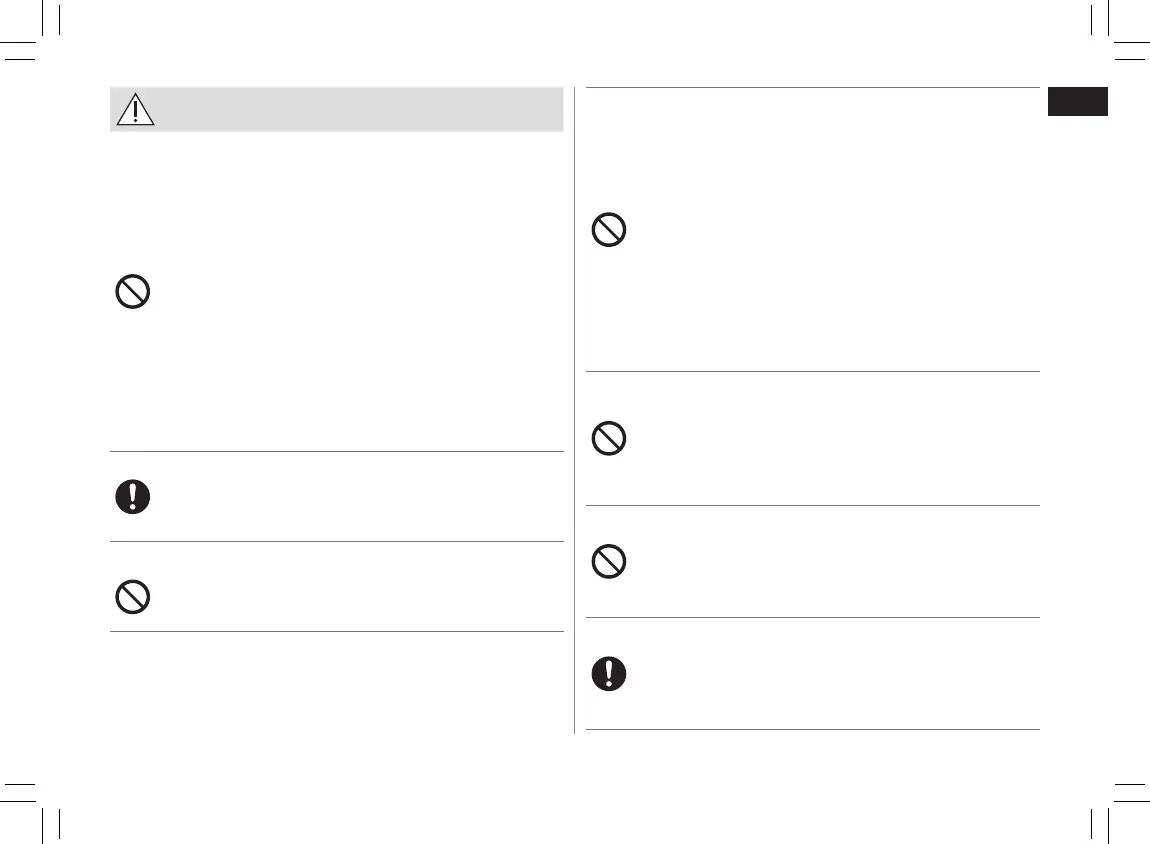Select the black page tab at right edge
The height and width of the screenshot is (844, 1150).
pos(1078,102)
